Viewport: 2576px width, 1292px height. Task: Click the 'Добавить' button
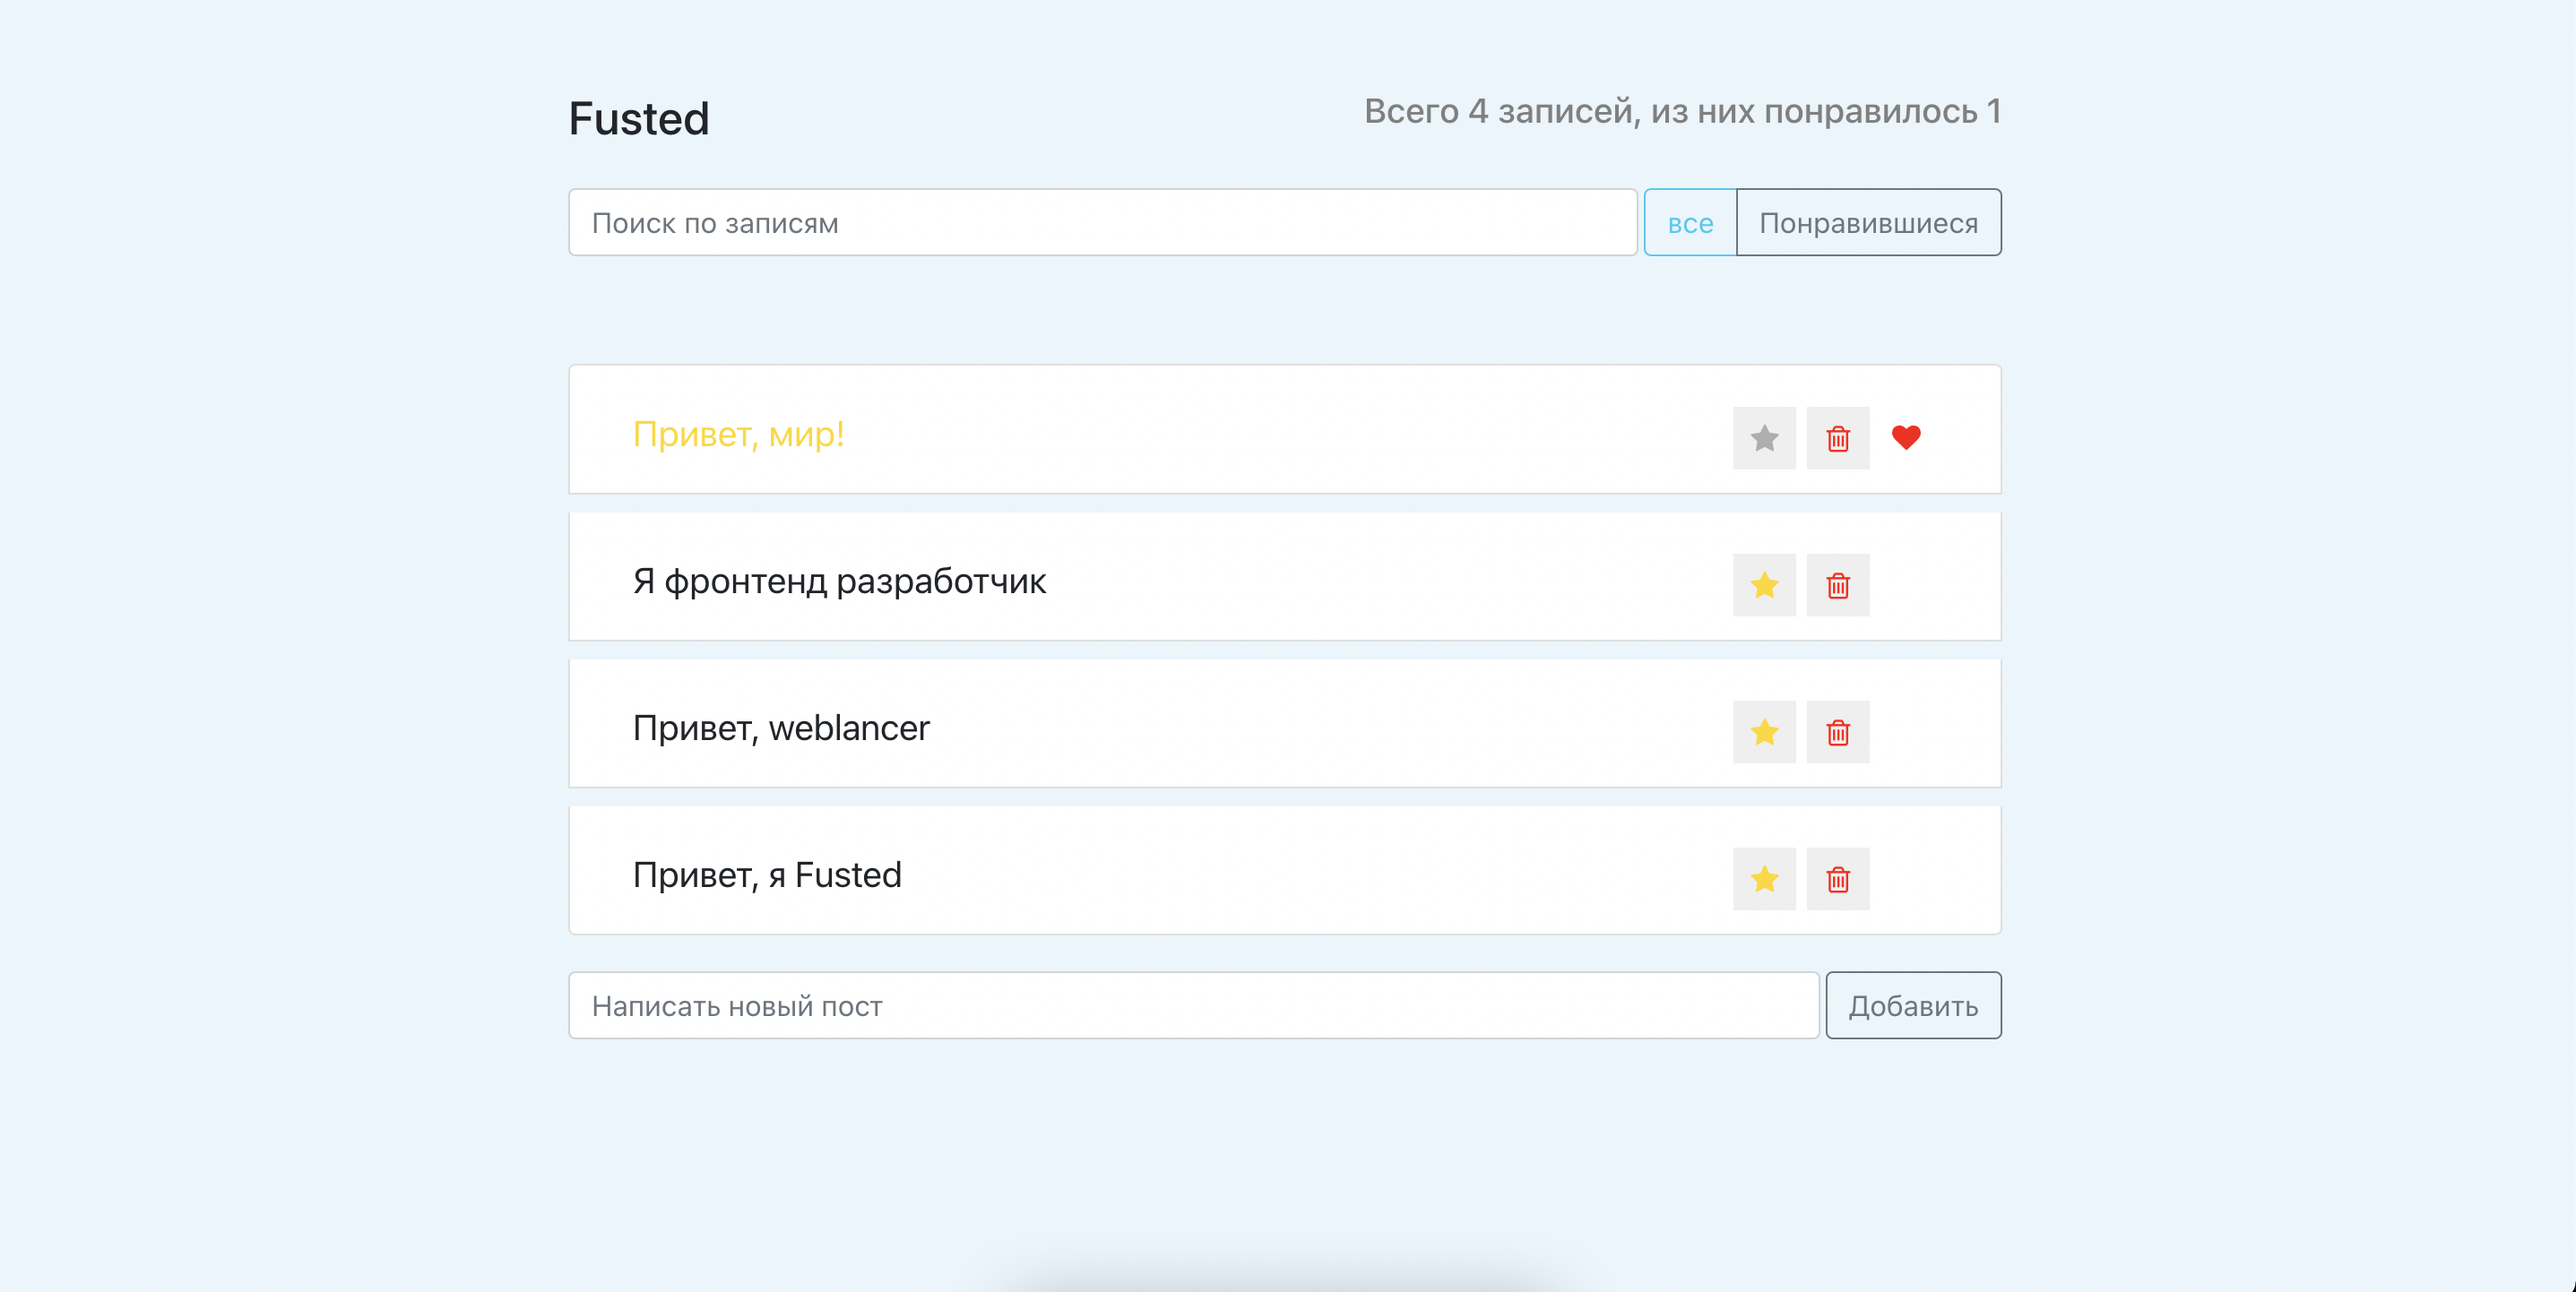pyautogui.click(x=1913, y=1005)
